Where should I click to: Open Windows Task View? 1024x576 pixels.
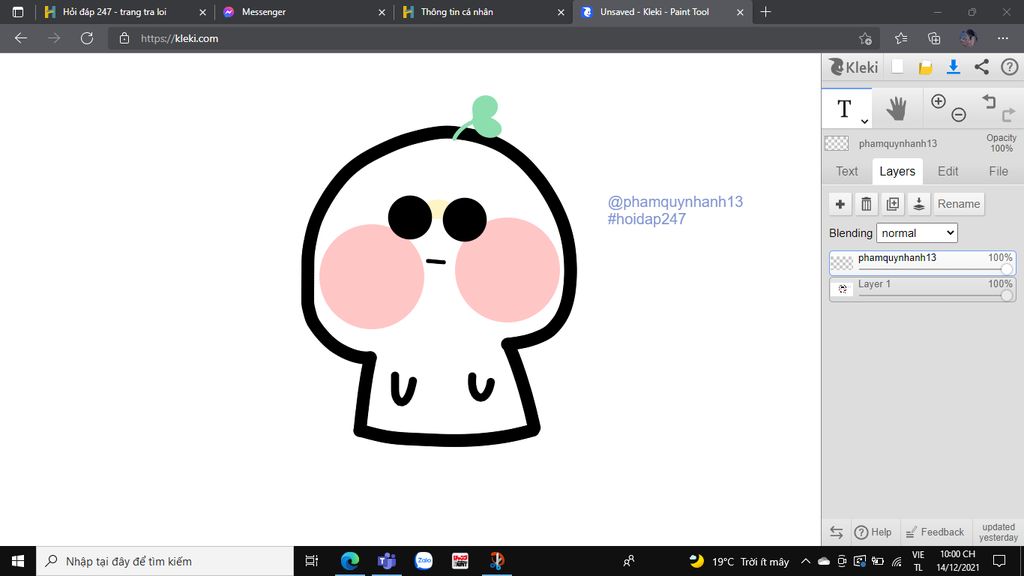[x=312, y=561]
